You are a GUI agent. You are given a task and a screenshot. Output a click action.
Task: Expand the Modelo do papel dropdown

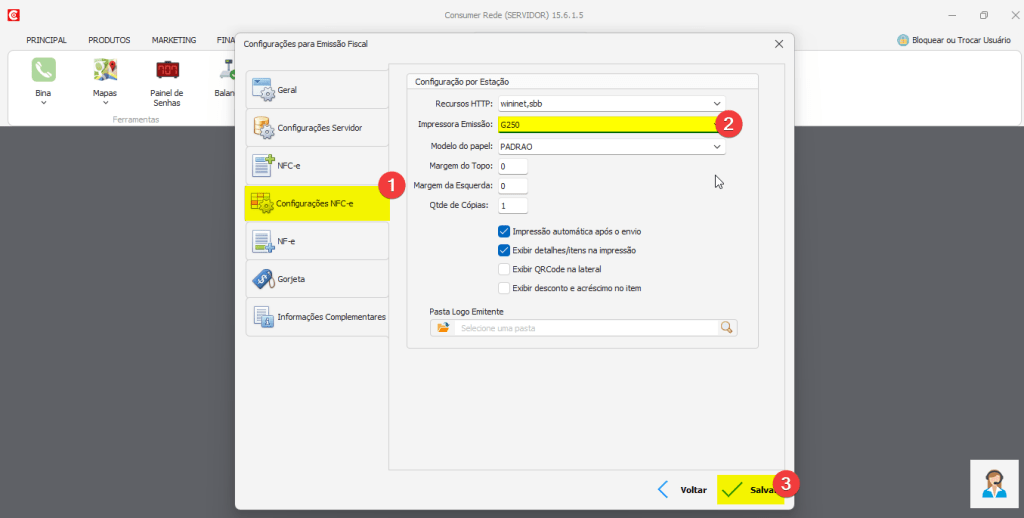point(717,146)
